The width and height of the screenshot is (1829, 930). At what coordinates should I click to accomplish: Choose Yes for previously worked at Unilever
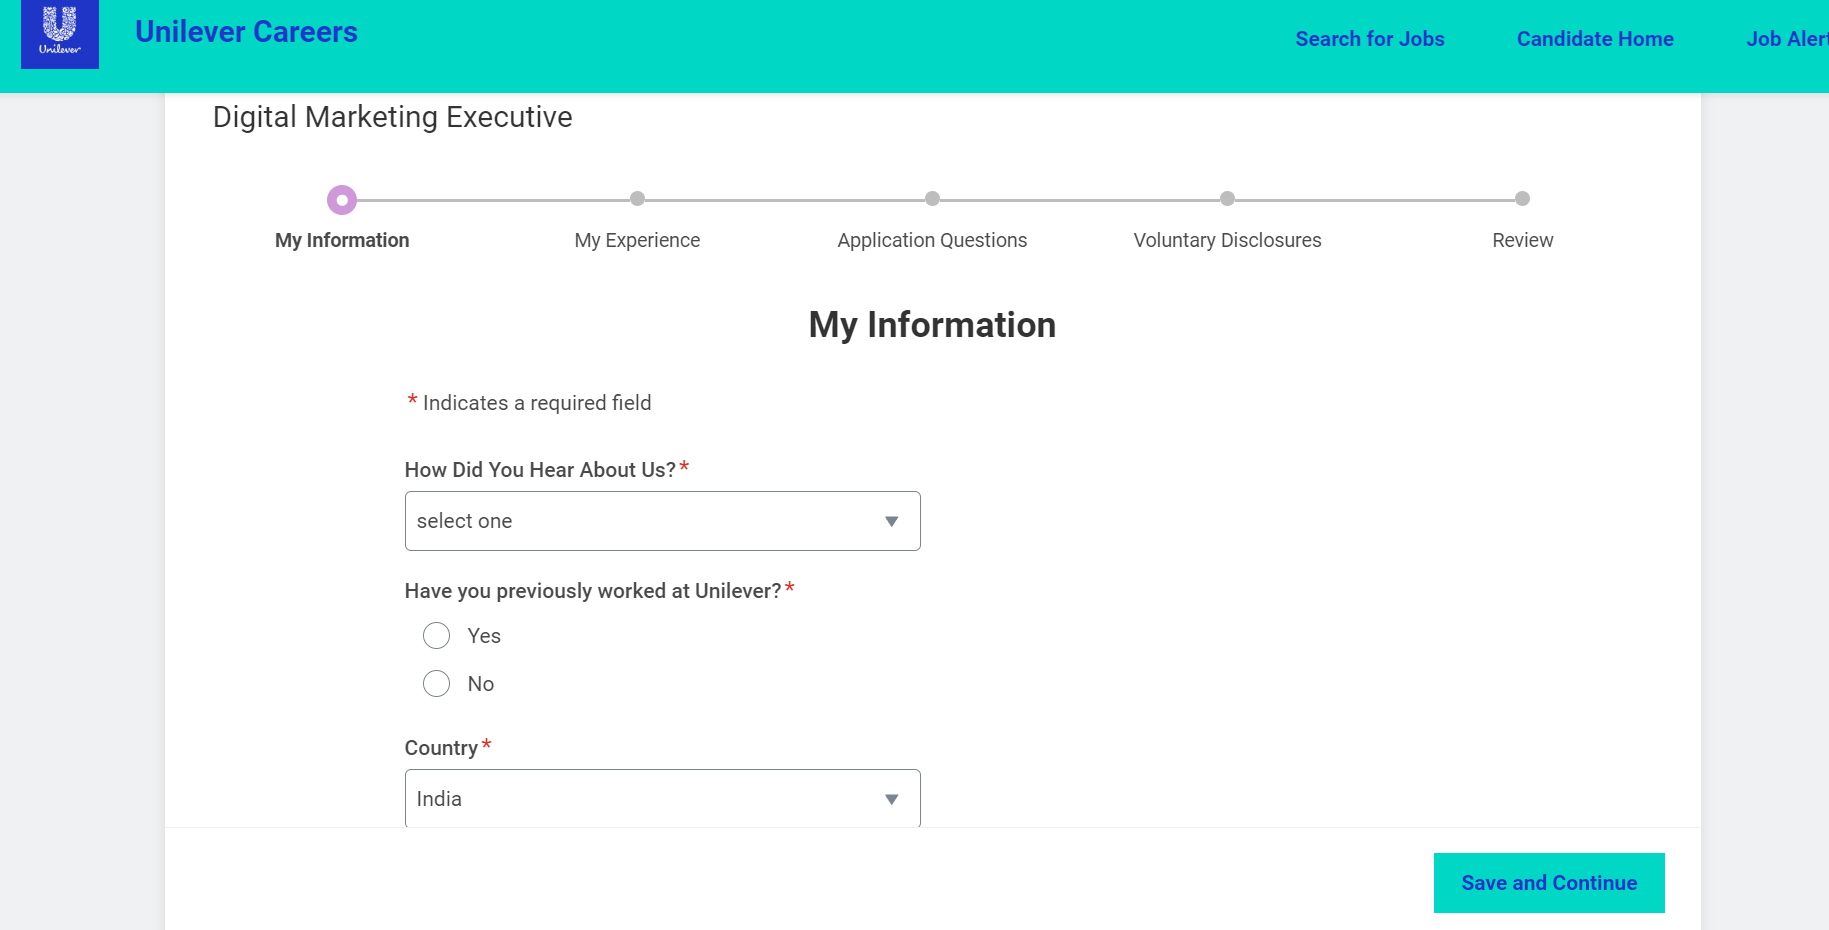(x=436, y=636)
